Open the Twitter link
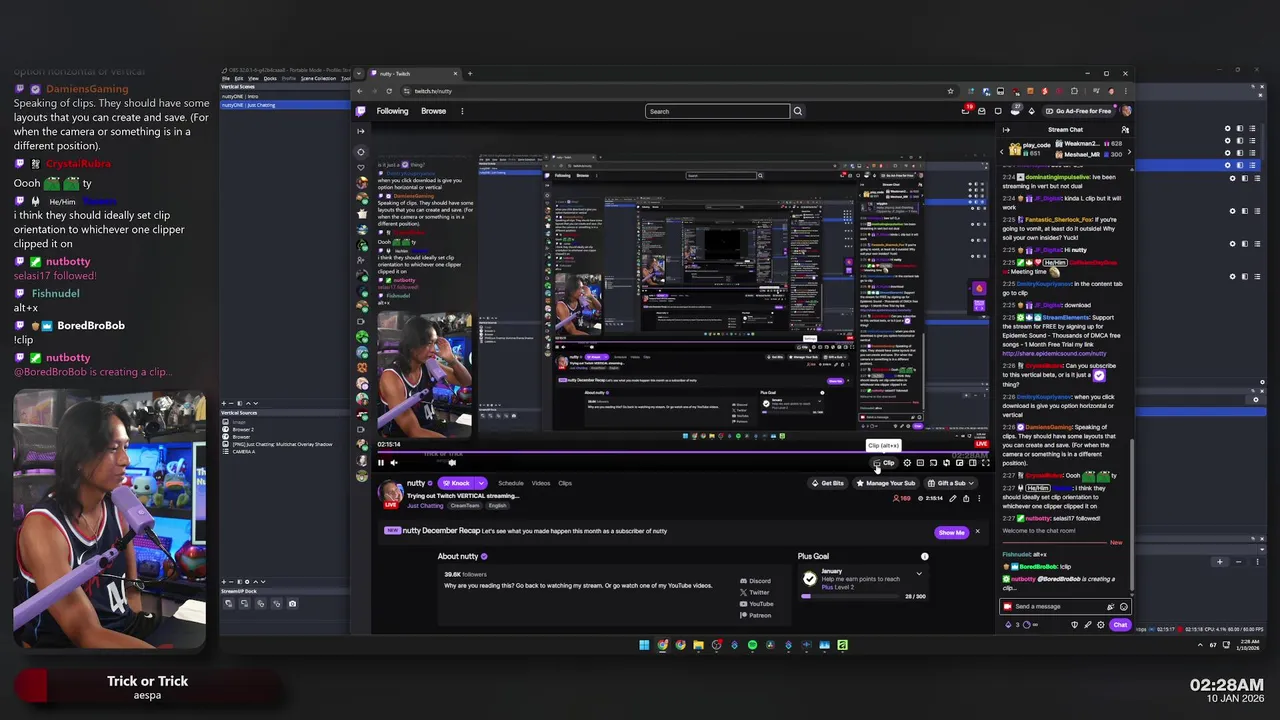 [756, 592]
